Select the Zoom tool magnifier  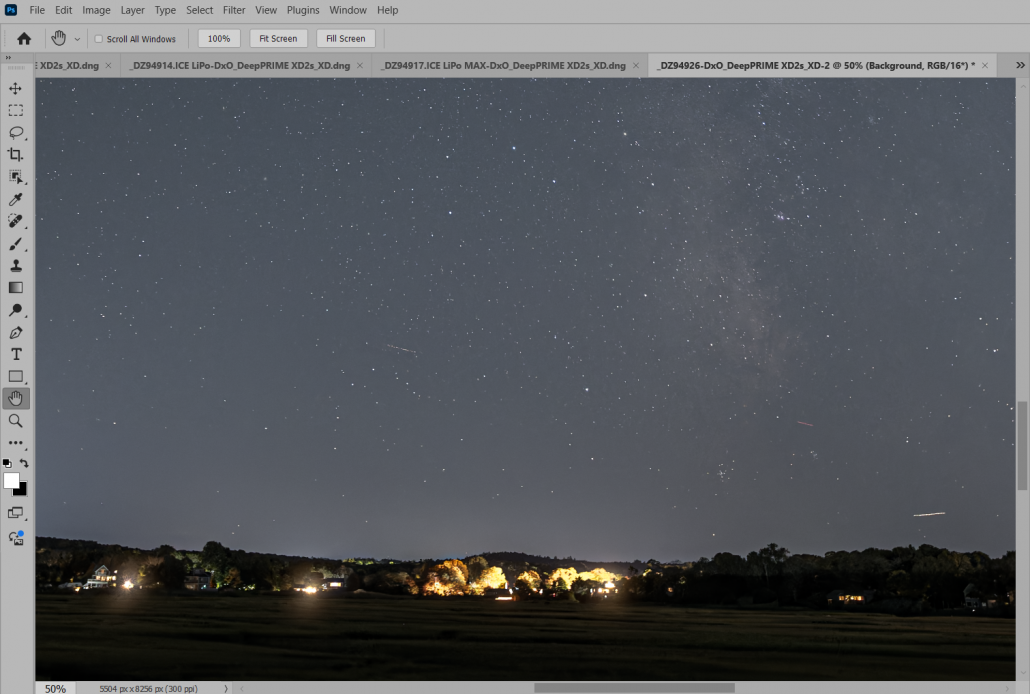tap(15, 421)
